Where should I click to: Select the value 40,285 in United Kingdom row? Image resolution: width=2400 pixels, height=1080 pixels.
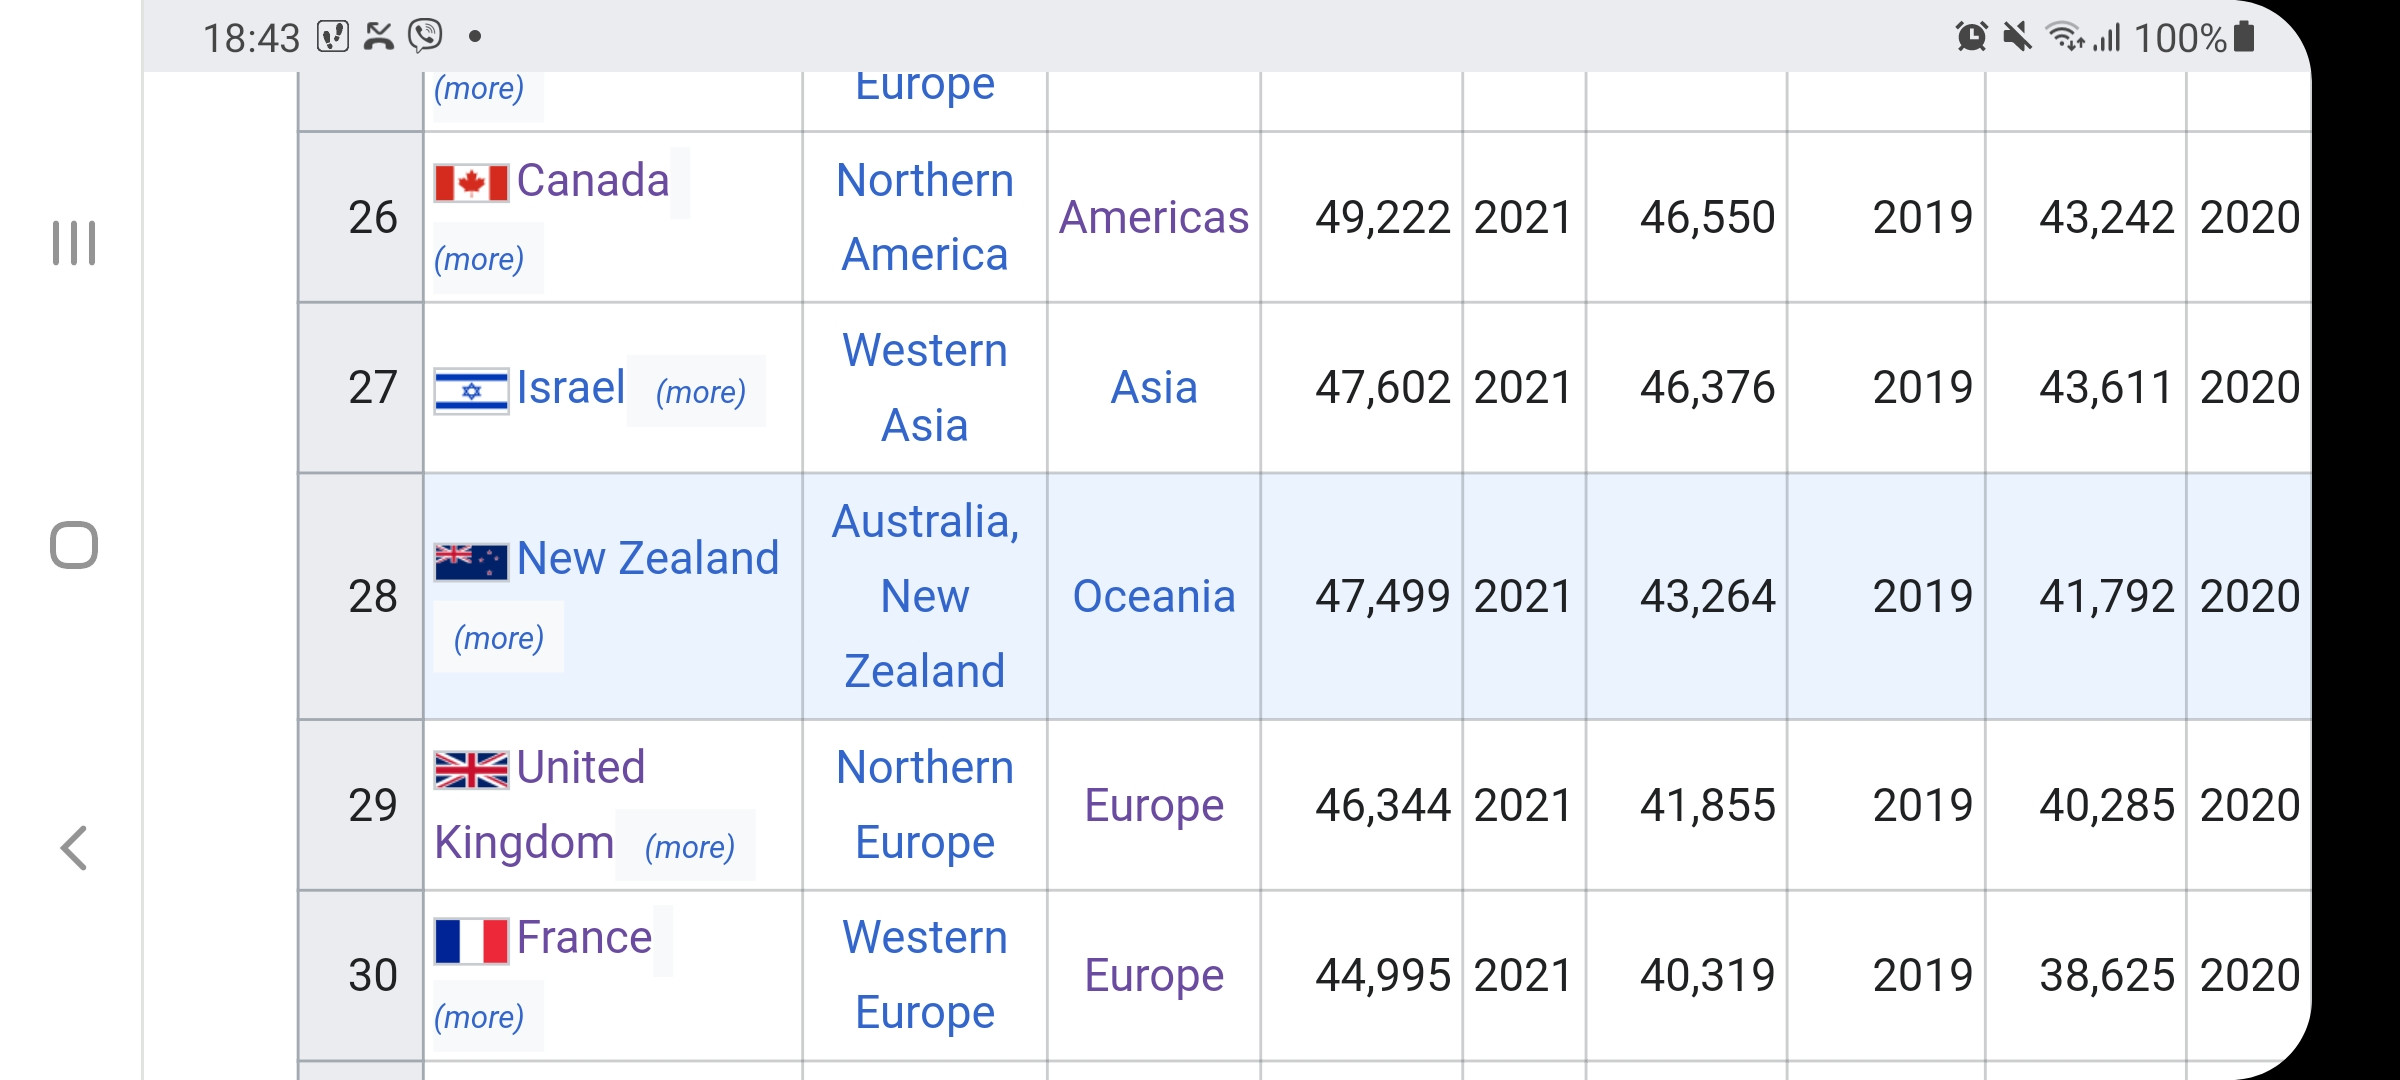(x=2107, y=806)
